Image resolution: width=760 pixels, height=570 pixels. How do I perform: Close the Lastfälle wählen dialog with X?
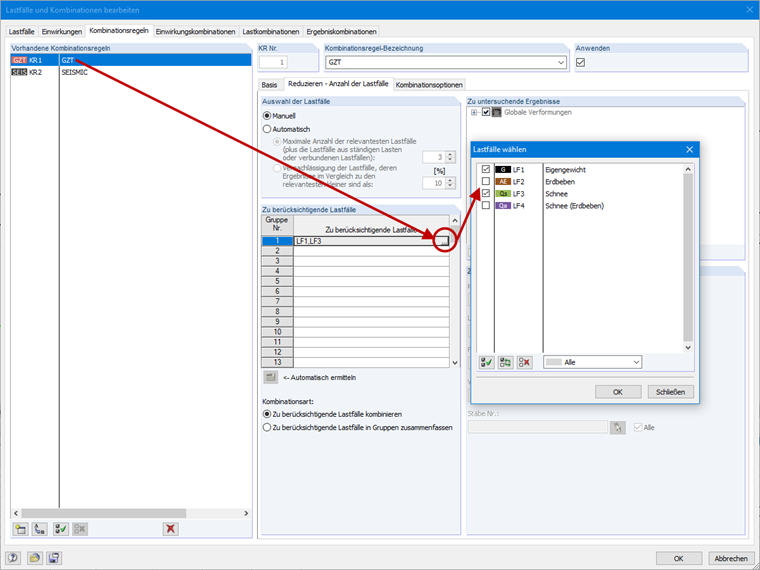tap(689, 149)
